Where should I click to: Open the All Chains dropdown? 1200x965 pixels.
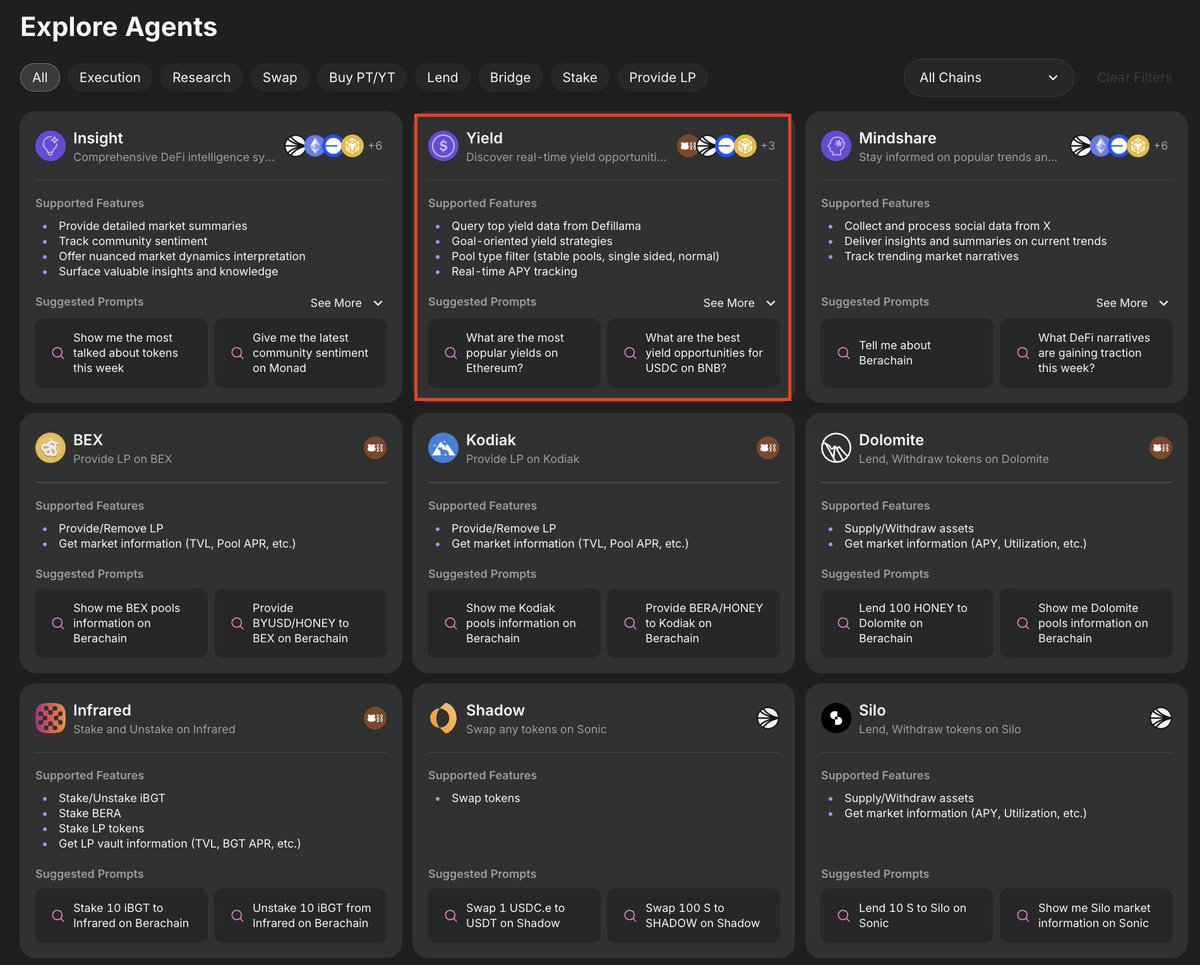pos(988,77)
